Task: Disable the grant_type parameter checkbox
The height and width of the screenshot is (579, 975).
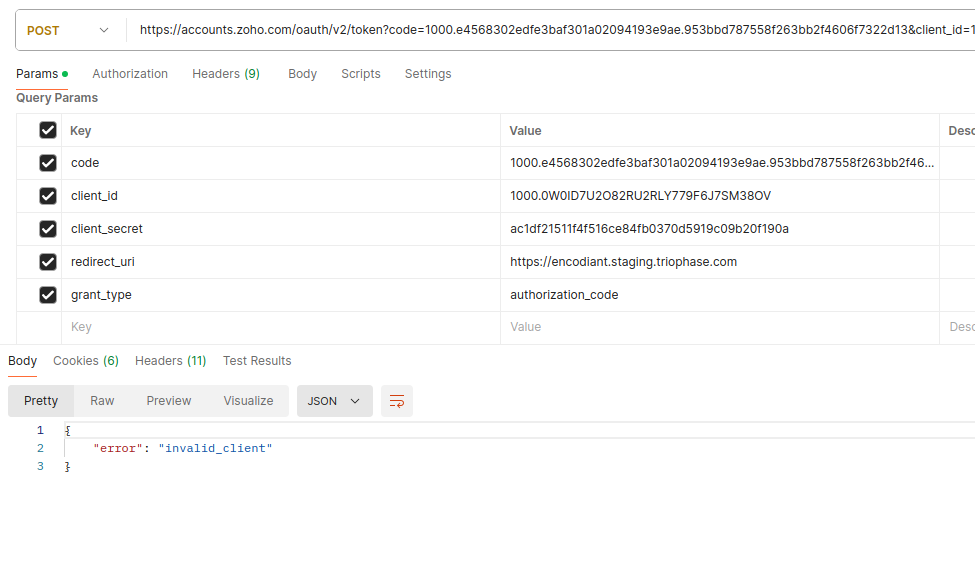Action: click(x=47, y=294)
